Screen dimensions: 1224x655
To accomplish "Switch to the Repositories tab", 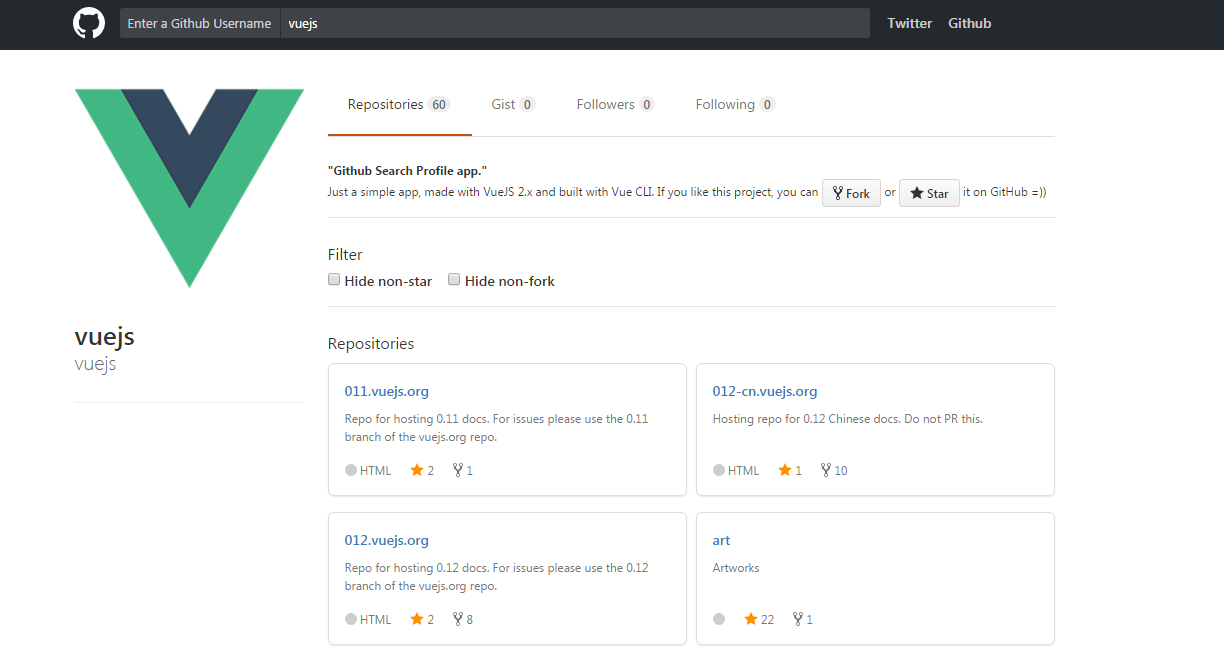I will pyautogui.click(x=400, y=104).
